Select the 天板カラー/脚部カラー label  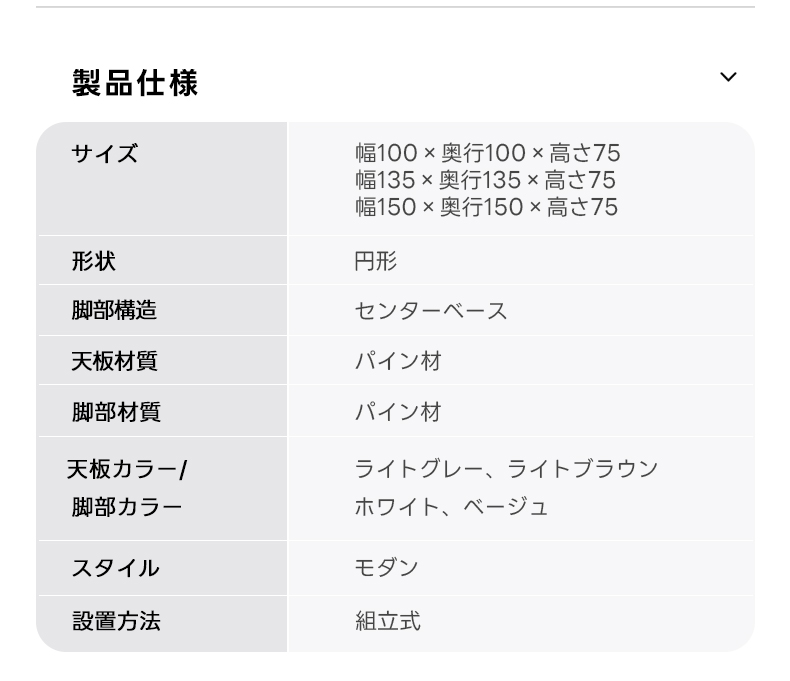click(127, 488)
